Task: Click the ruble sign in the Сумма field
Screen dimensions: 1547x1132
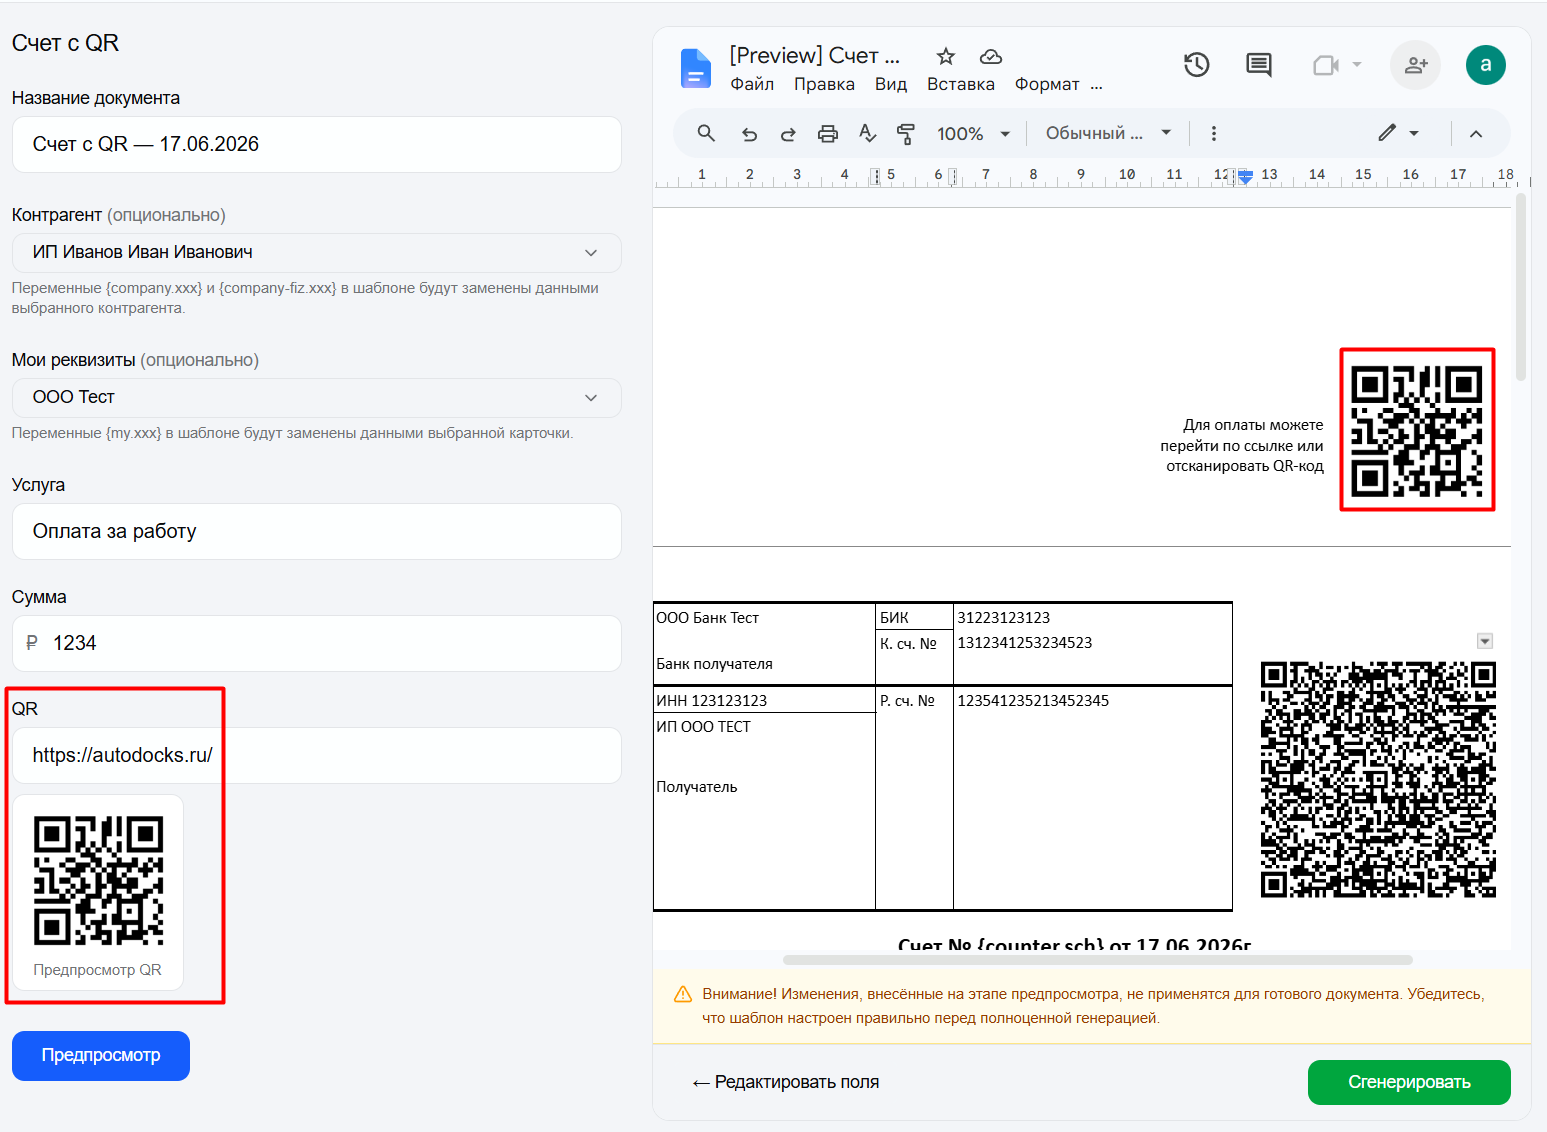Action: (x=32, y=643)
